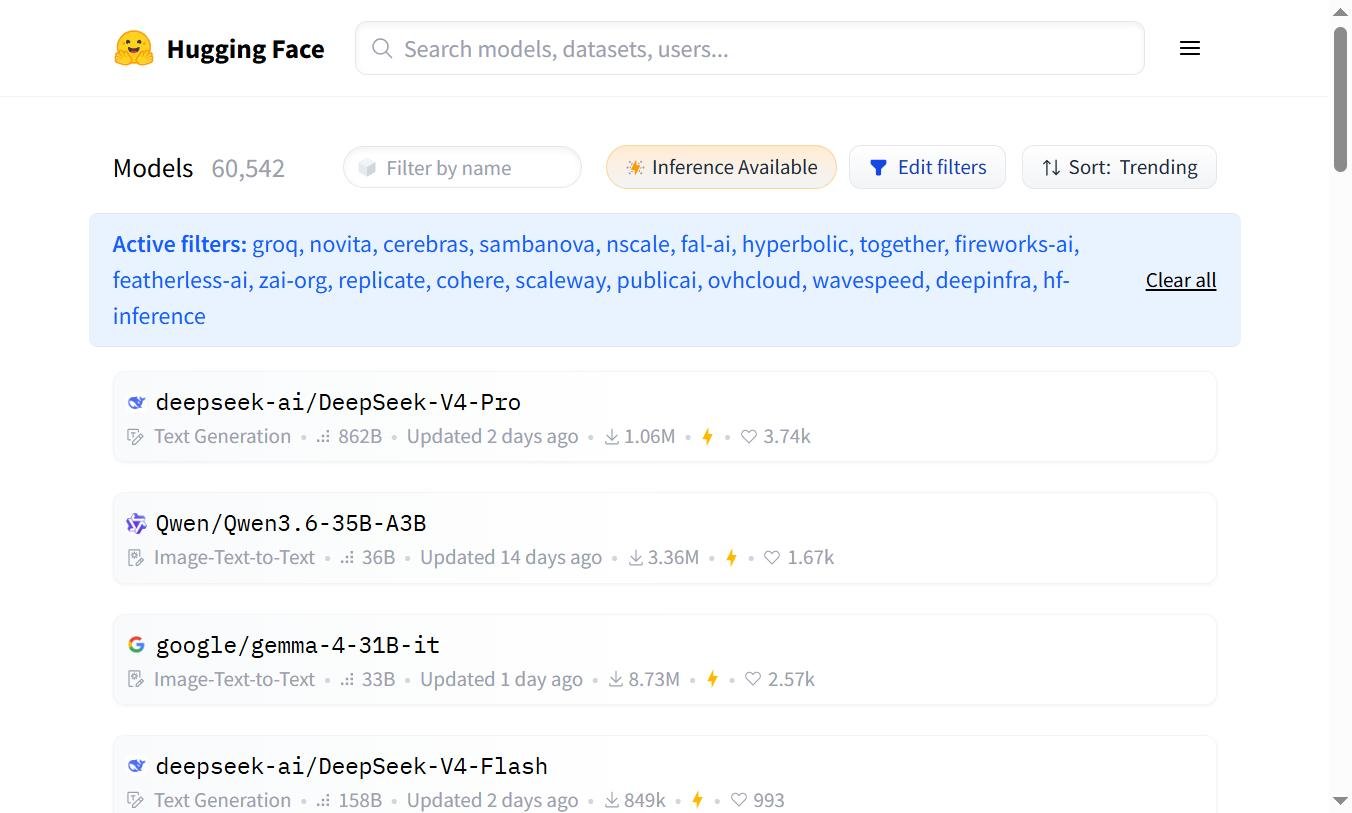Viewport: 1352px width, 813px height.
Task: Click the lightning bolt icon on Qwen3.6-35B-A3B row
Action: click(x=731, y=558)
